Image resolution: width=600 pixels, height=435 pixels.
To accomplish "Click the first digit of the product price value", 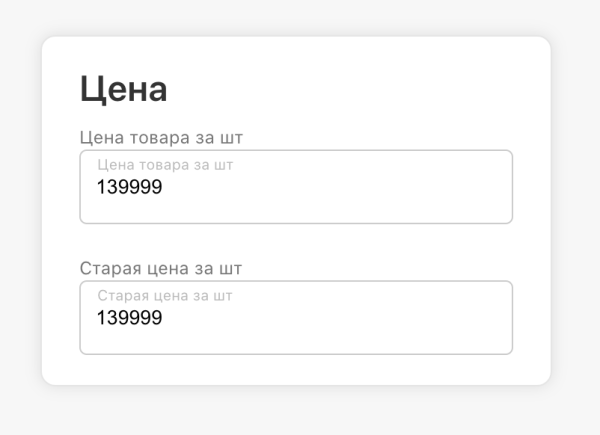I will [x=101, y=187].
